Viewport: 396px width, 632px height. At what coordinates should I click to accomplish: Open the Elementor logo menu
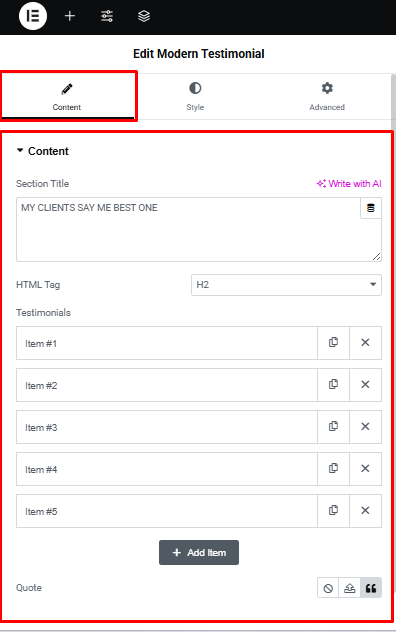click(33, 16)
